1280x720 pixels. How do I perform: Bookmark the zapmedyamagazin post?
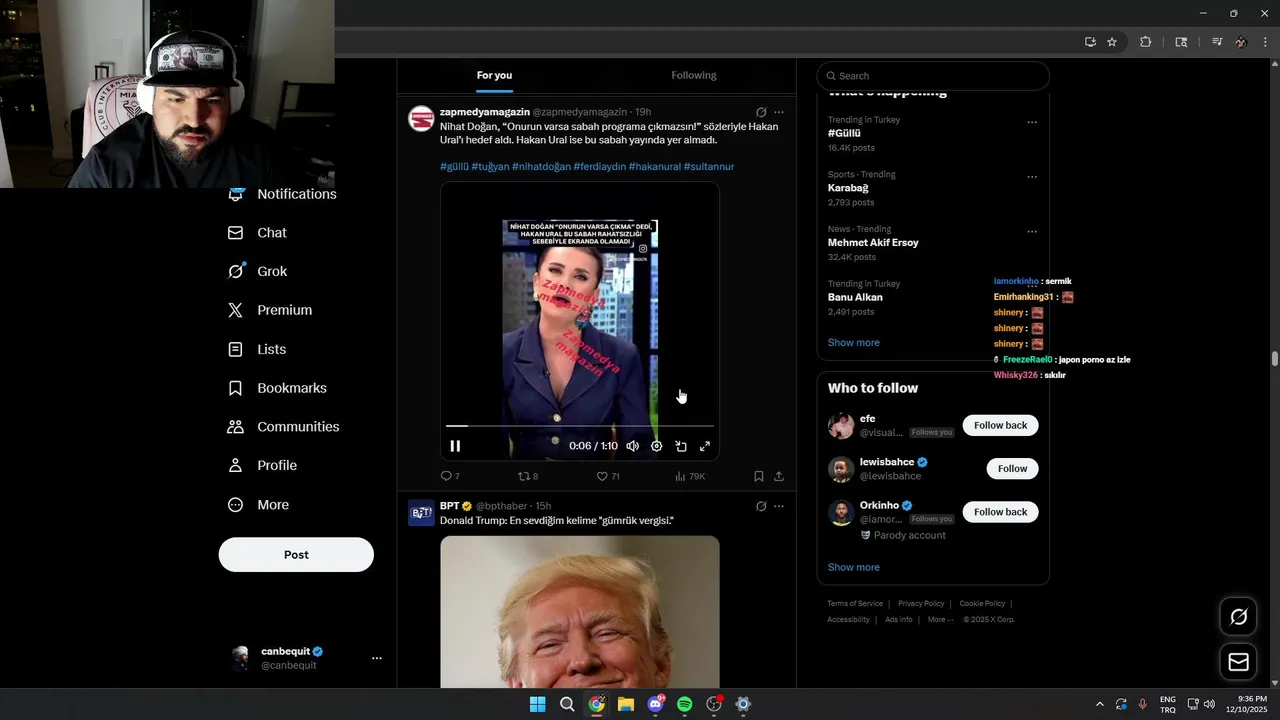[759, 476]
